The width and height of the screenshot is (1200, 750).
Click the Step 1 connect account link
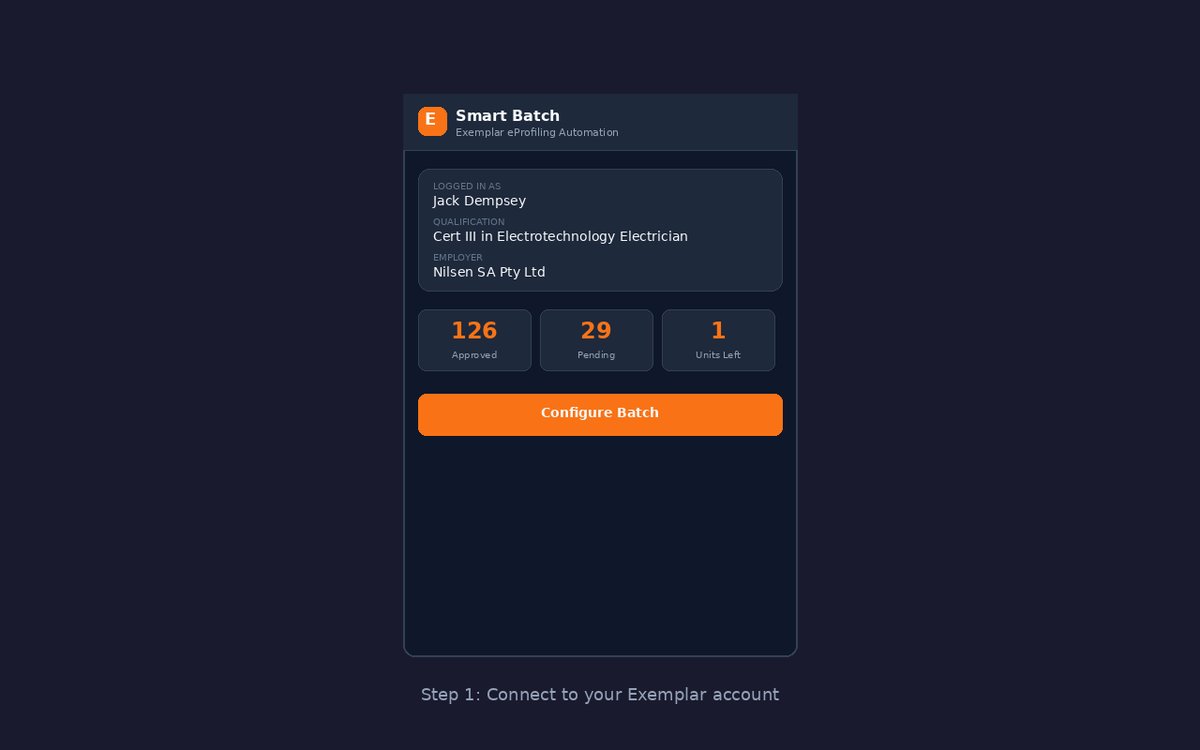click(600, 694)
